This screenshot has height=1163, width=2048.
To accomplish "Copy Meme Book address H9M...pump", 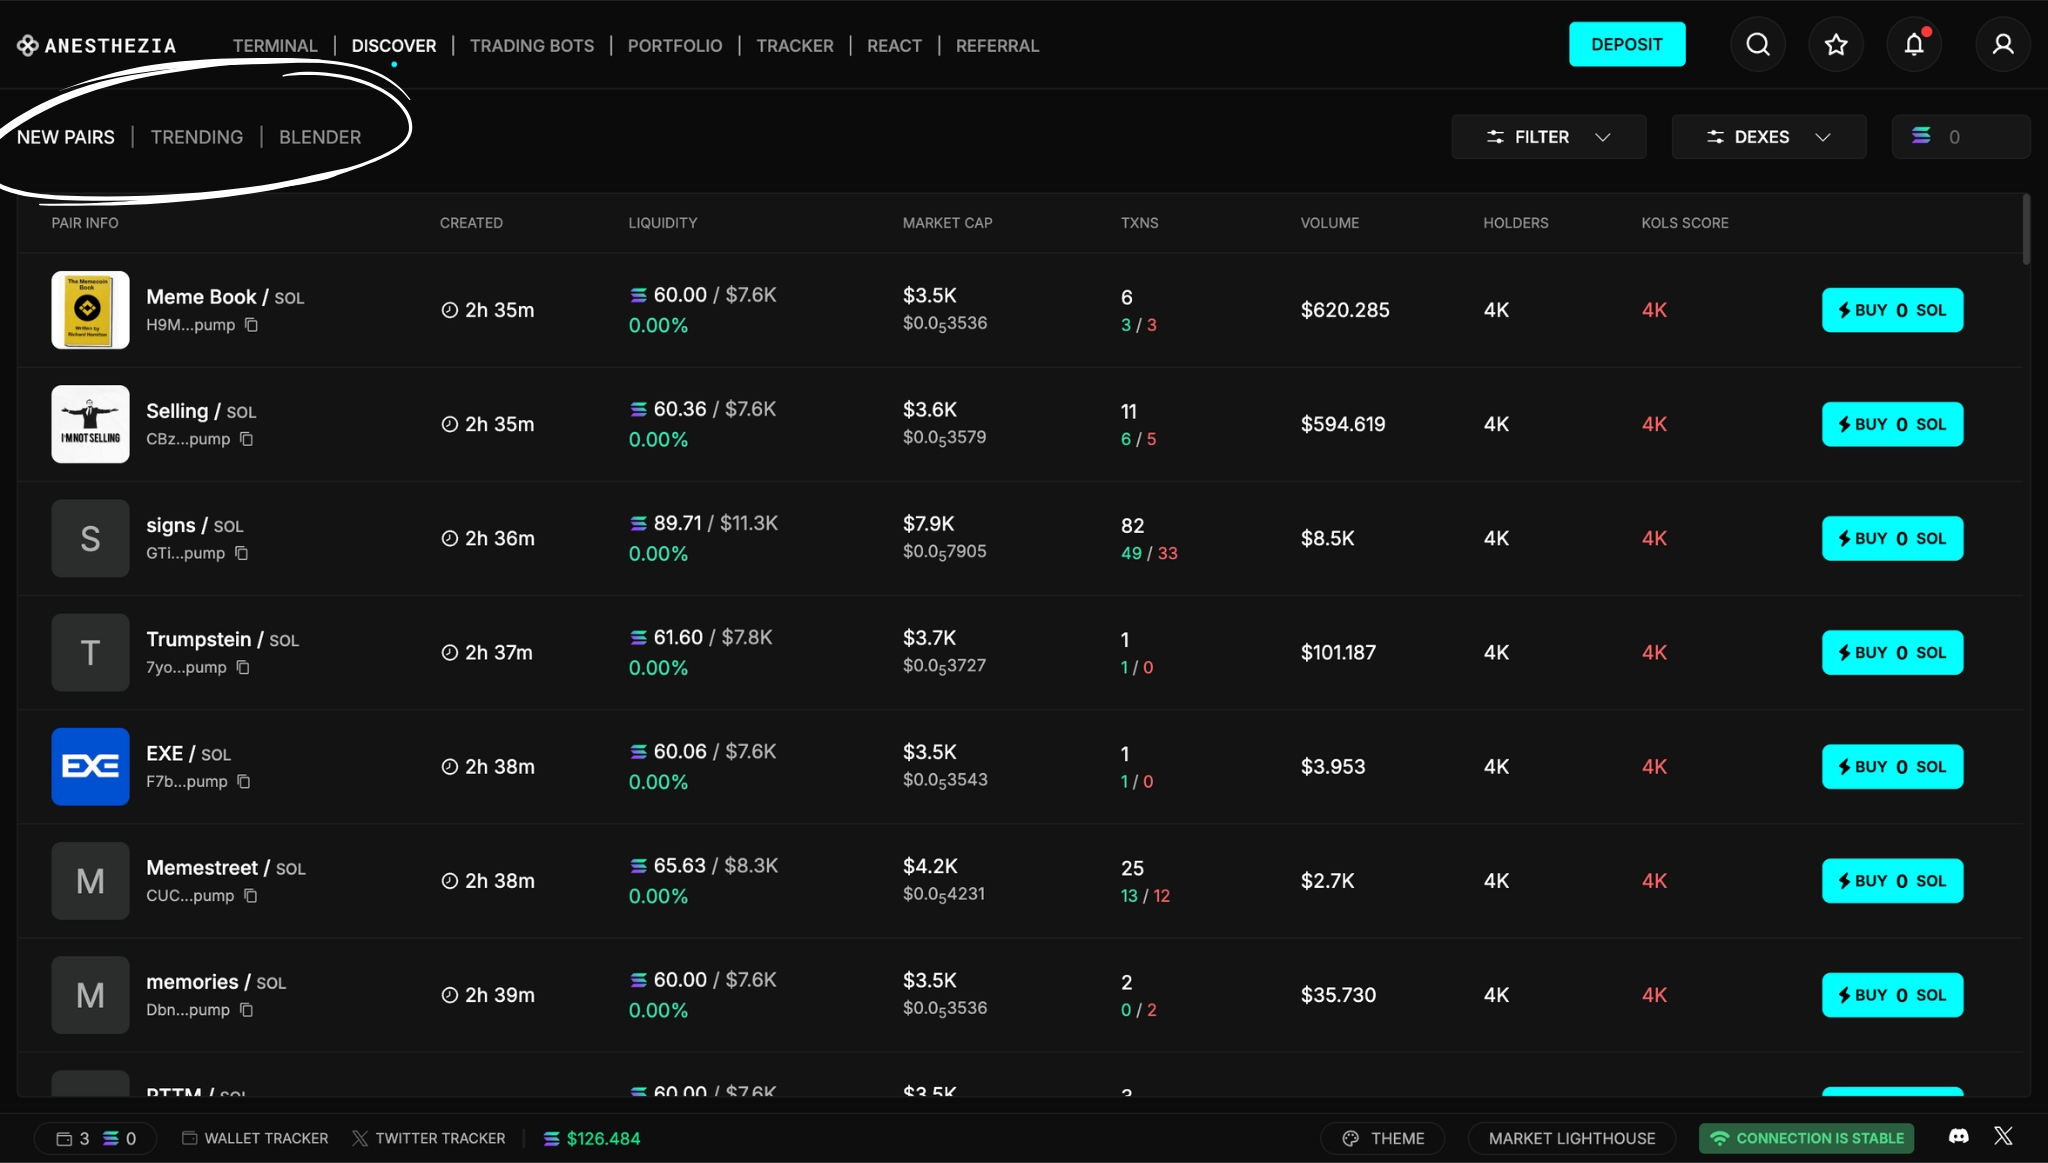I will point(252,325).
